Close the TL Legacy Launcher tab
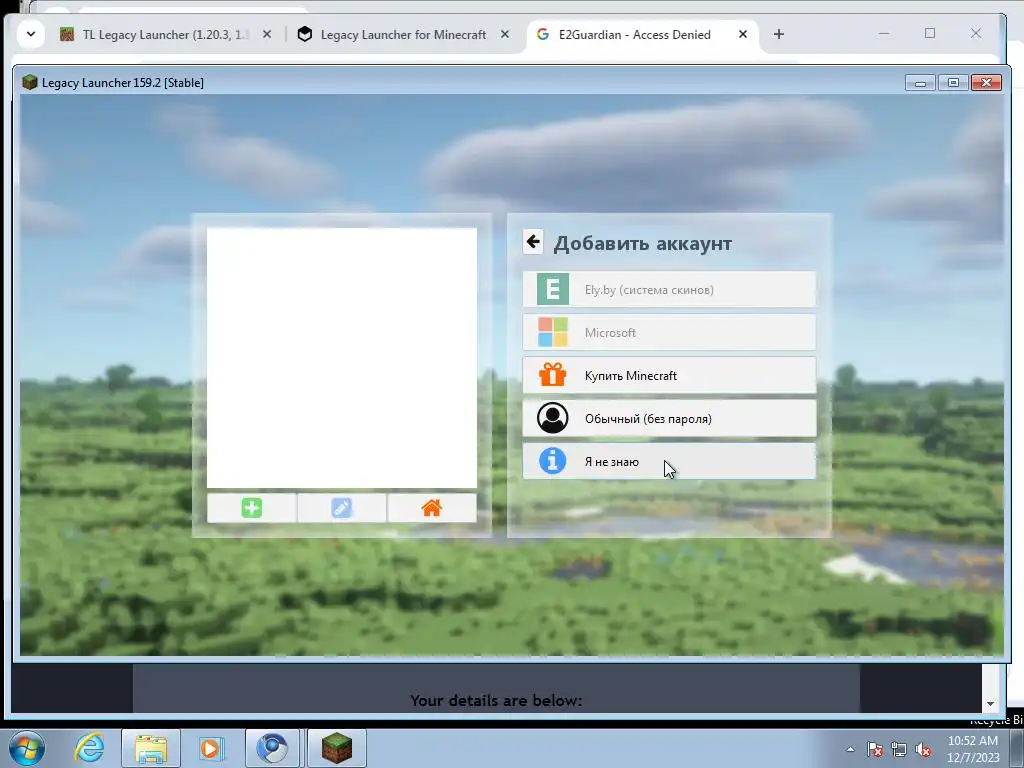 267,35
